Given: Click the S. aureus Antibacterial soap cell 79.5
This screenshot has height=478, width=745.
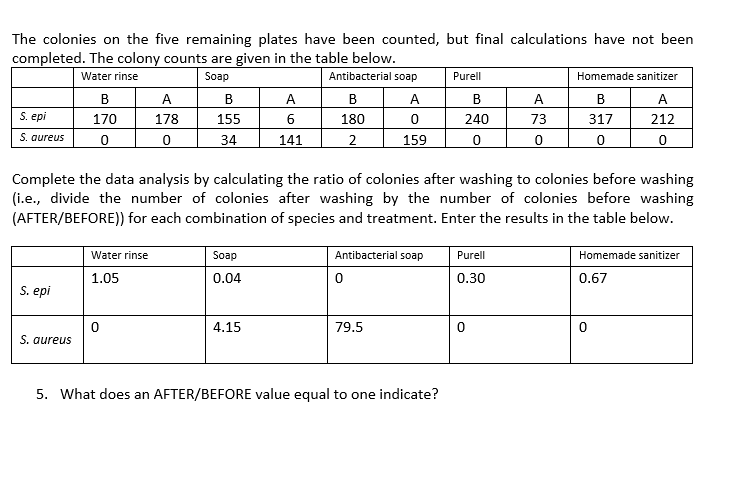Looking at the screenshot, I should pos(388,340).
